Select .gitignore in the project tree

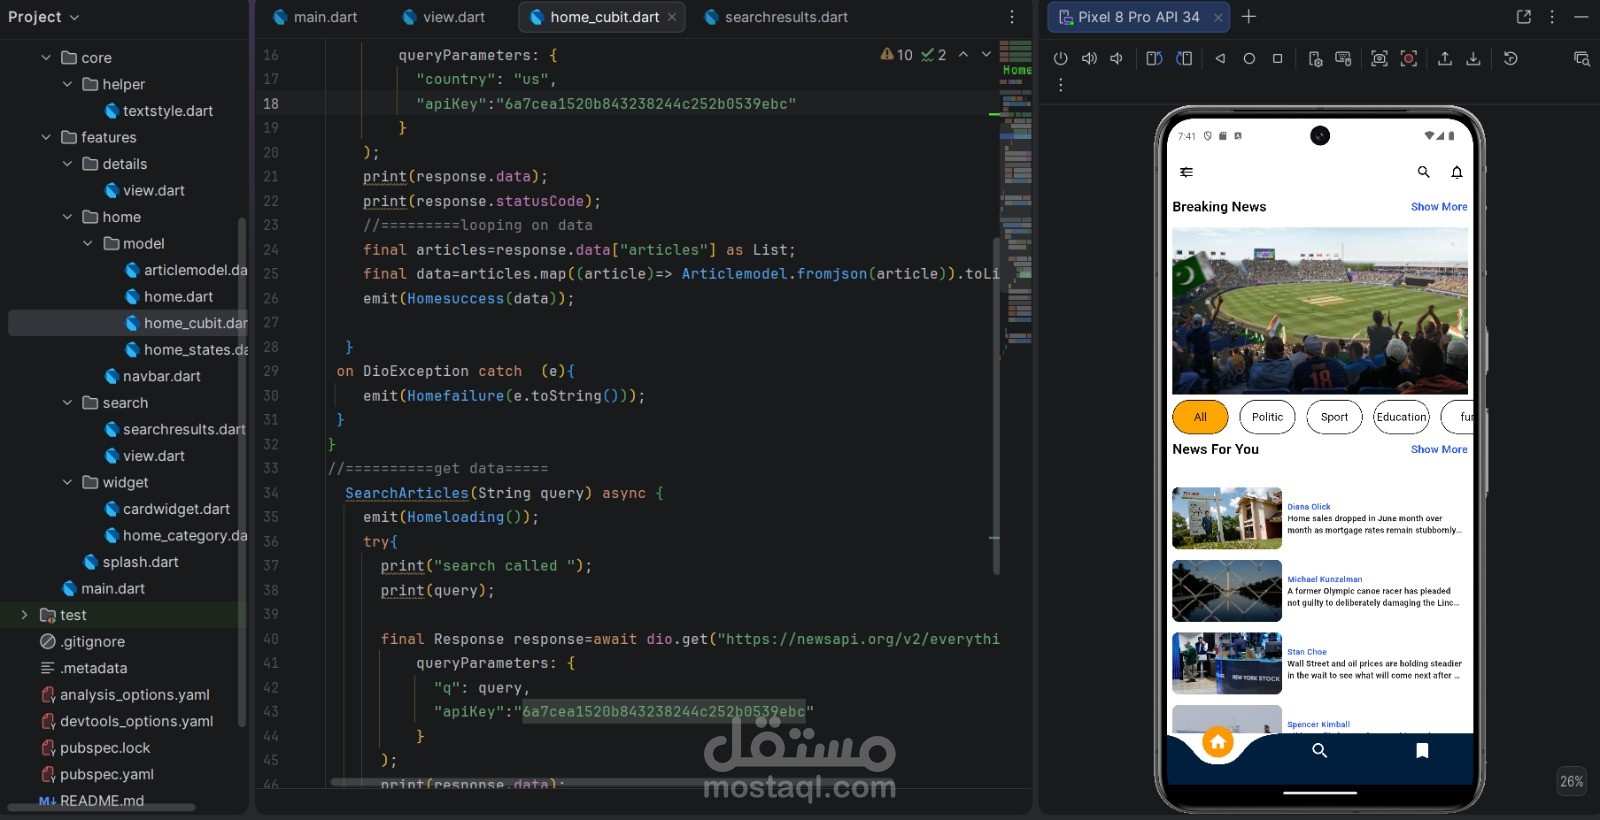point(82,642)
